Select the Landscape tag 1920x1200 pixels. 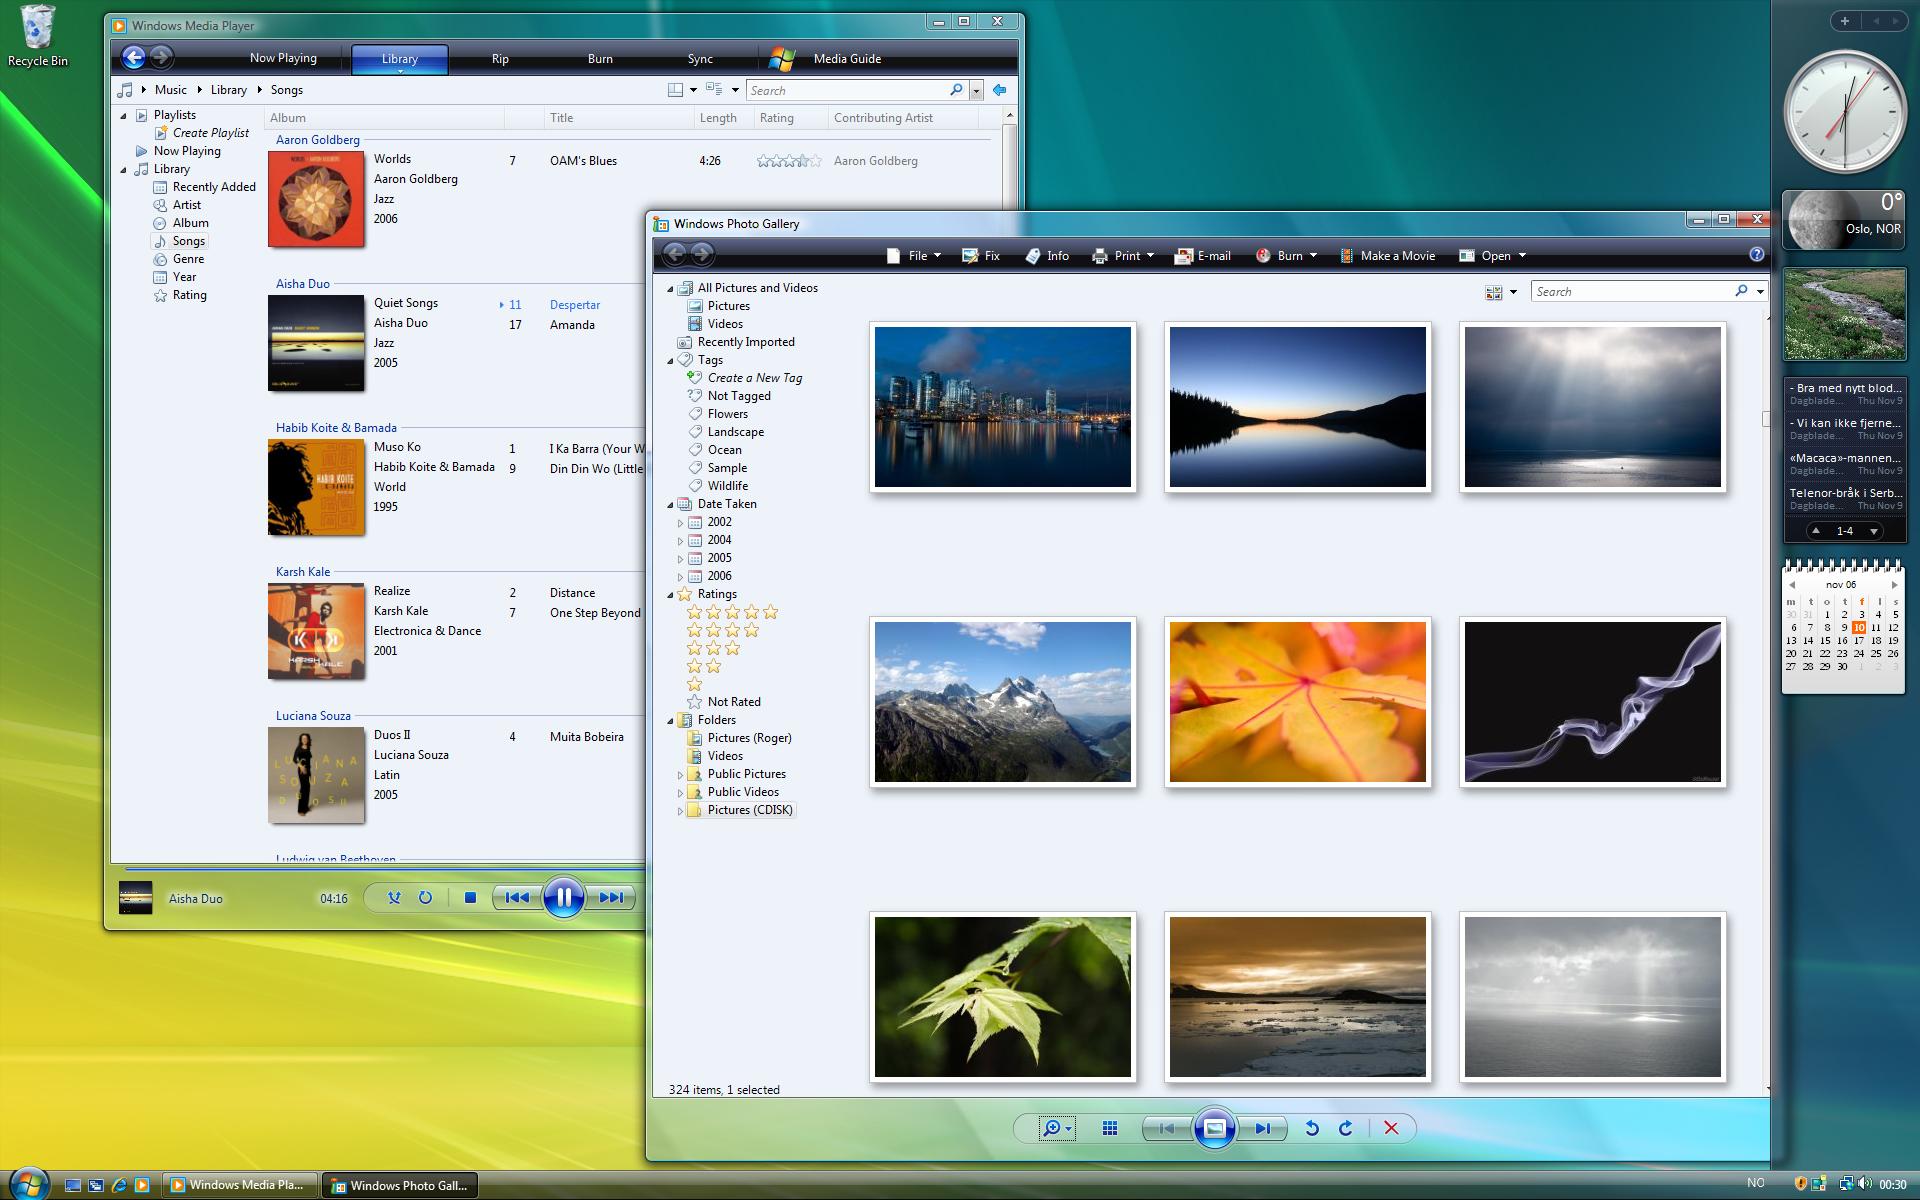click(735, 432)
